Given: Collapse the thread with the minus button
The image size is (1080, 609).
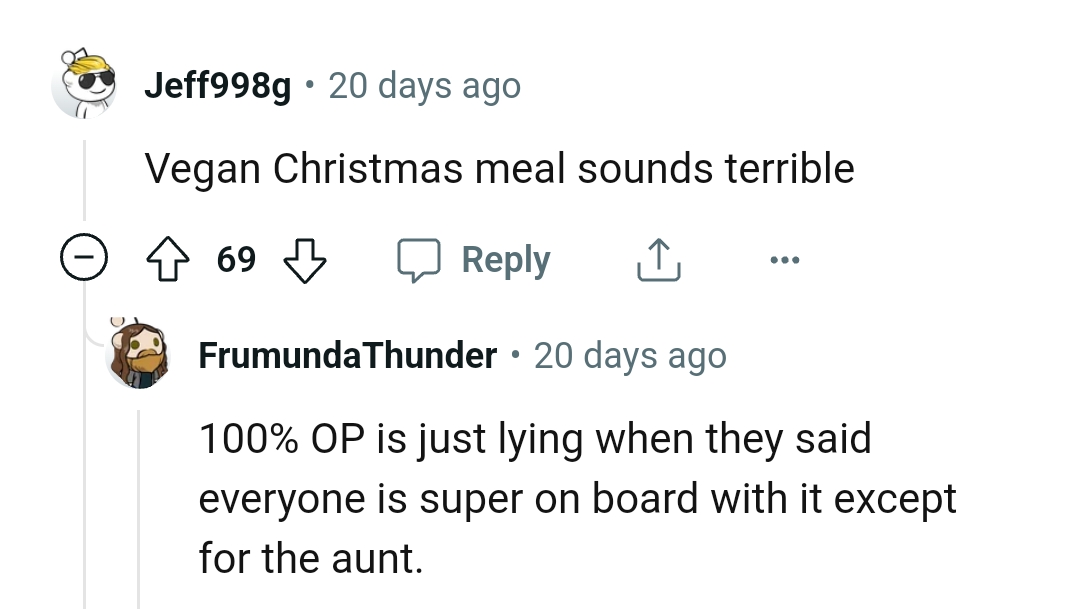Looking at the screenshot, I should (x=85, y=258).
